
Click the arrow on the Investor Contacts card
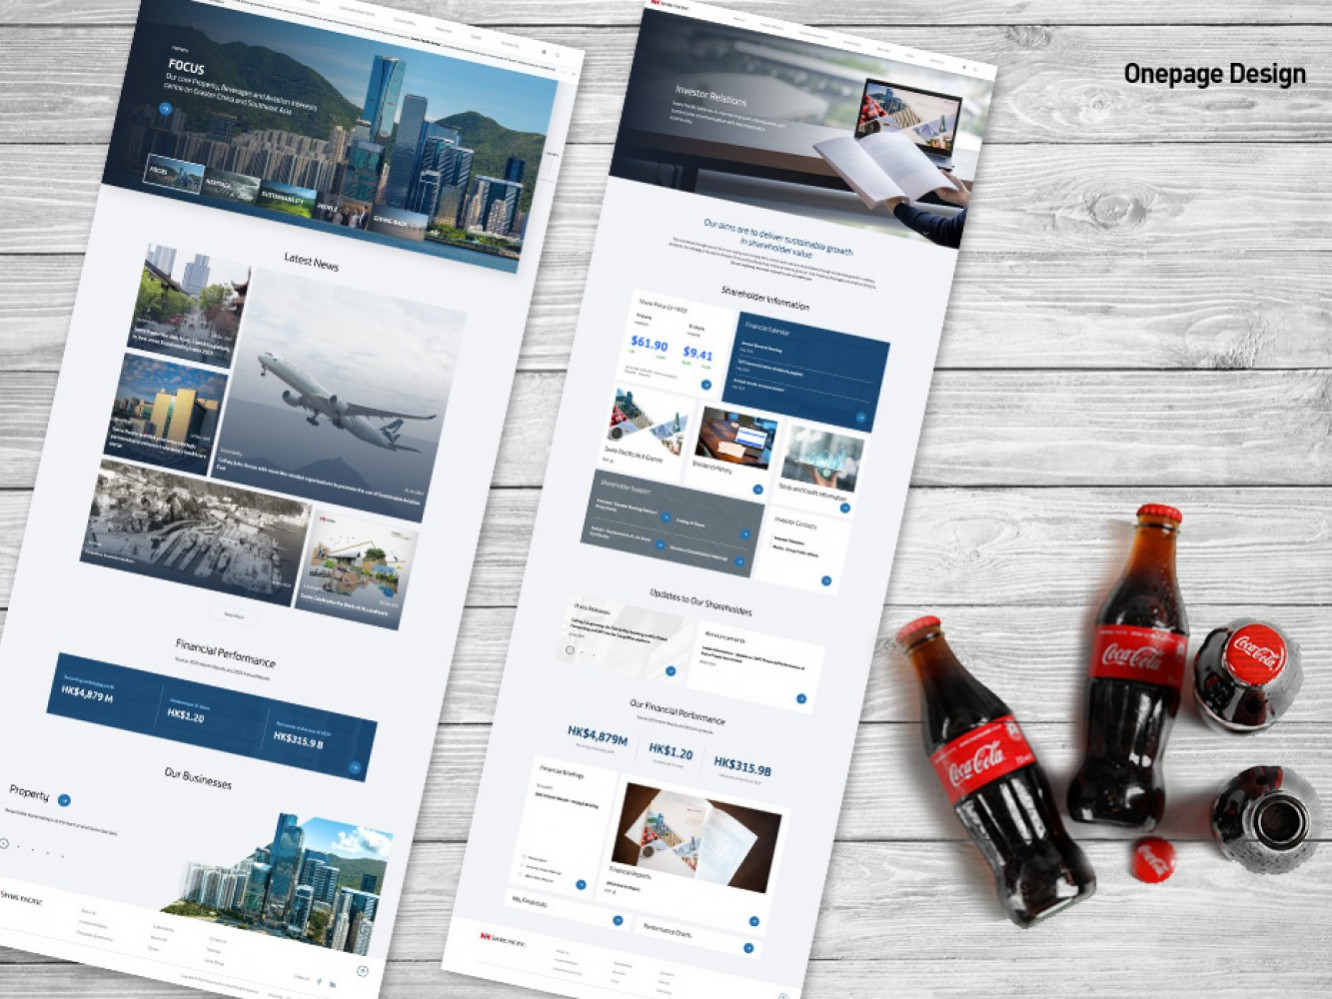(826, 580)
